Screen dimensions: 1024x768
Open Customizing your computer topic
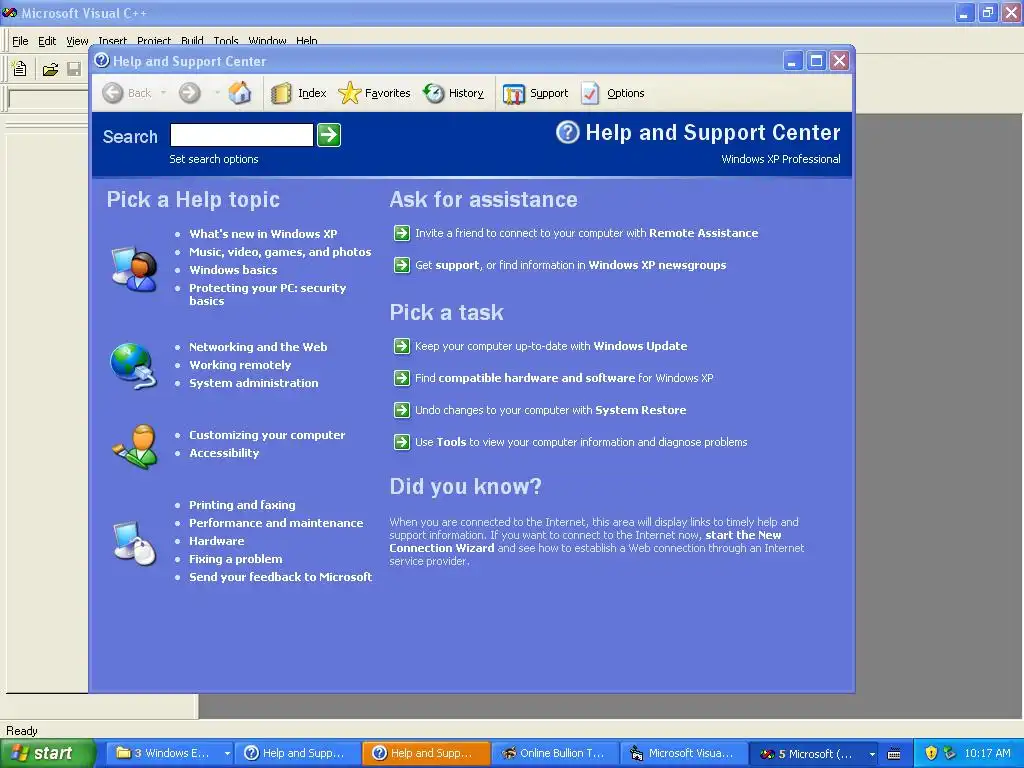tap(267, 435)
